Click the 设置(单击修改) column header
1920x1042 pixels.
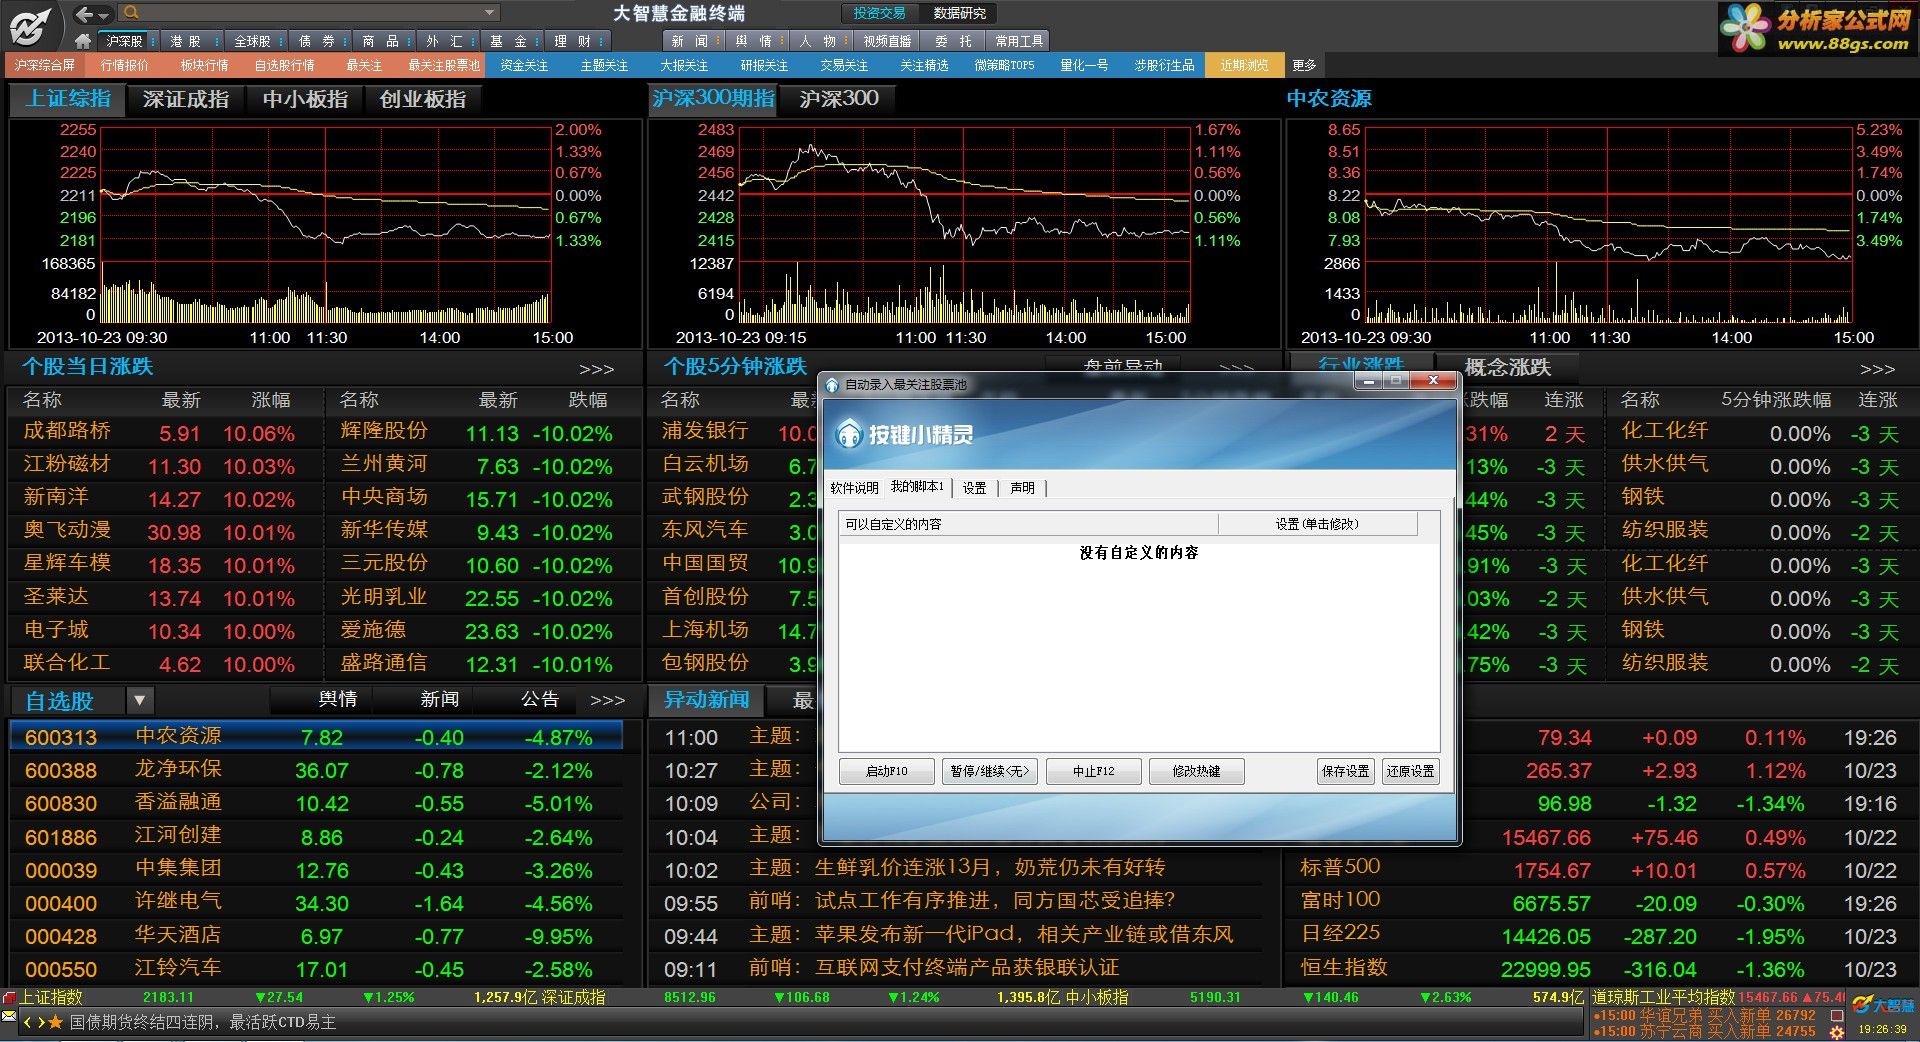click(1317, 524)
